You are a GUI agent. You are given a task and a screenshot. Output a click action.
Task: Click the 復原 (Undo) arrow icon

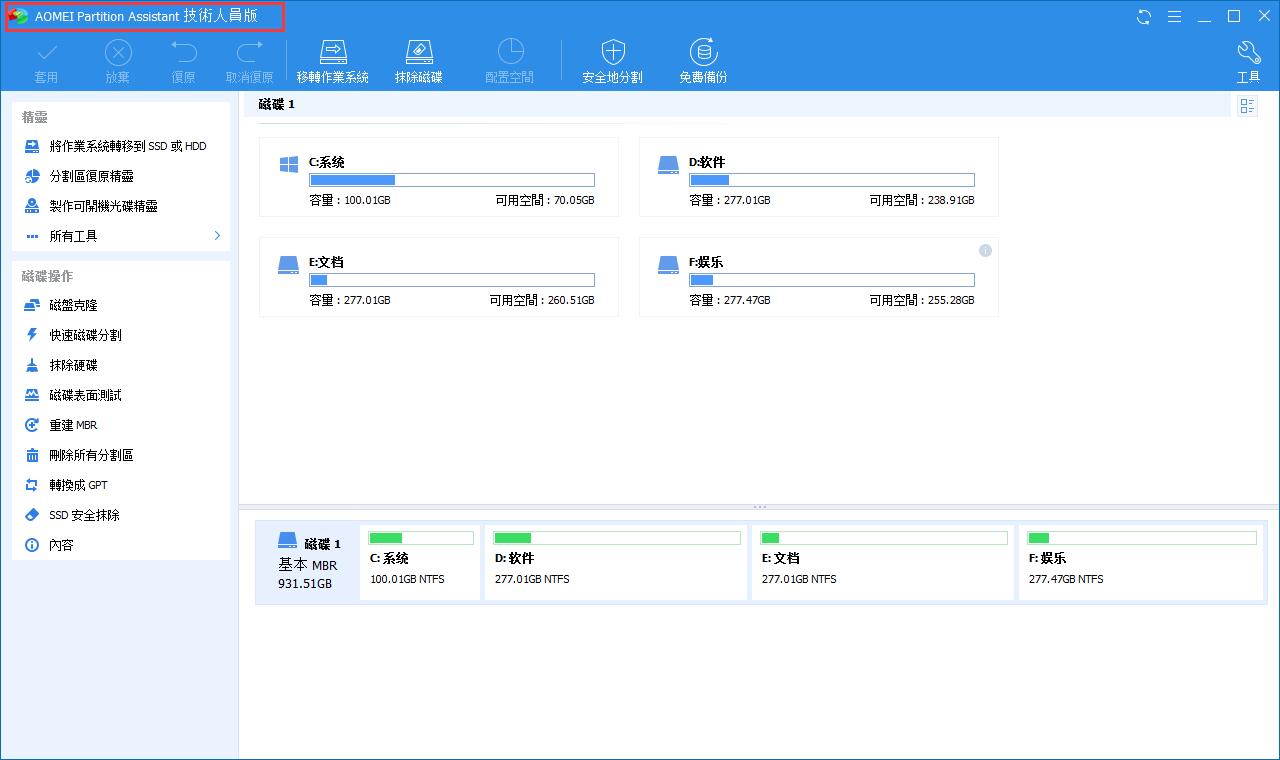[x=183, y=52]
